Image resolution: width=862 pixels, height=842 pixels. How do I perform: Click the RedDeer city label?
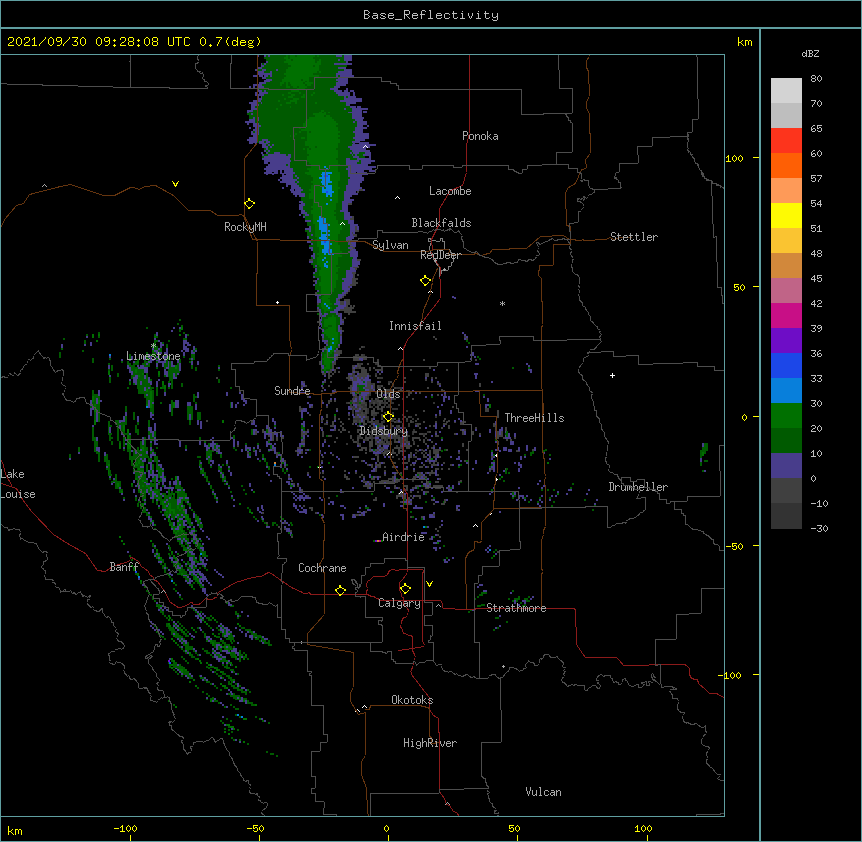[440, 255]
